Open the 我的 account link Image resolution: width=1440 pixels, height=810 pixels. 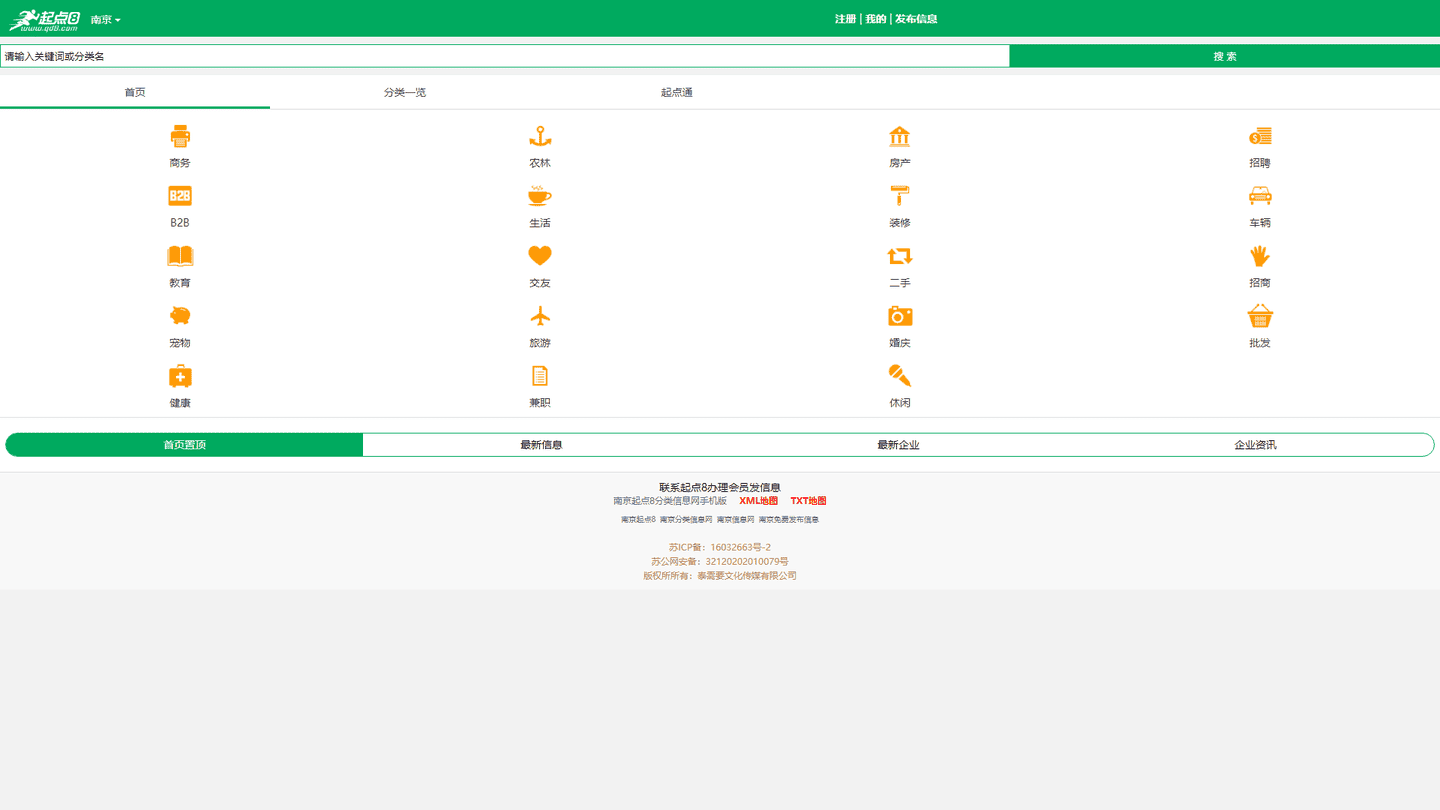pyautogui.click(x=875, y=19)
